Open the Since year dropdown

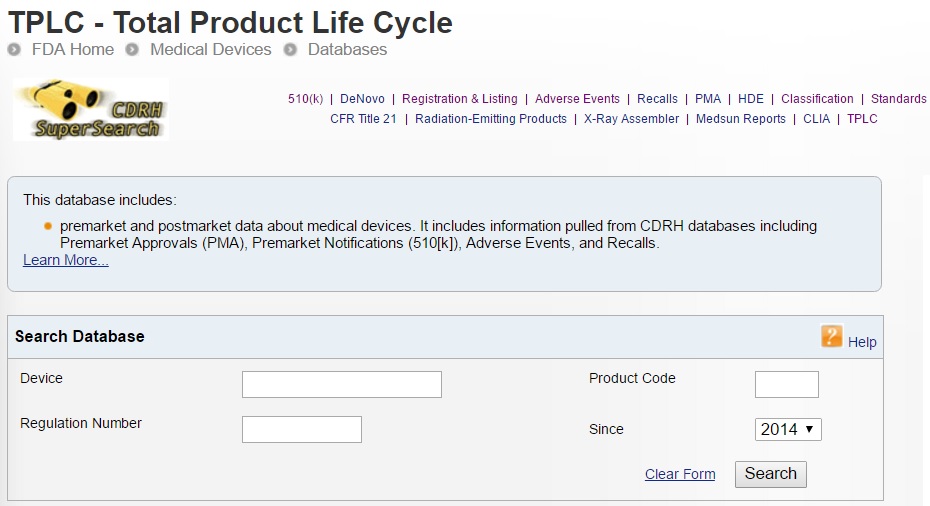pos(788,429)
